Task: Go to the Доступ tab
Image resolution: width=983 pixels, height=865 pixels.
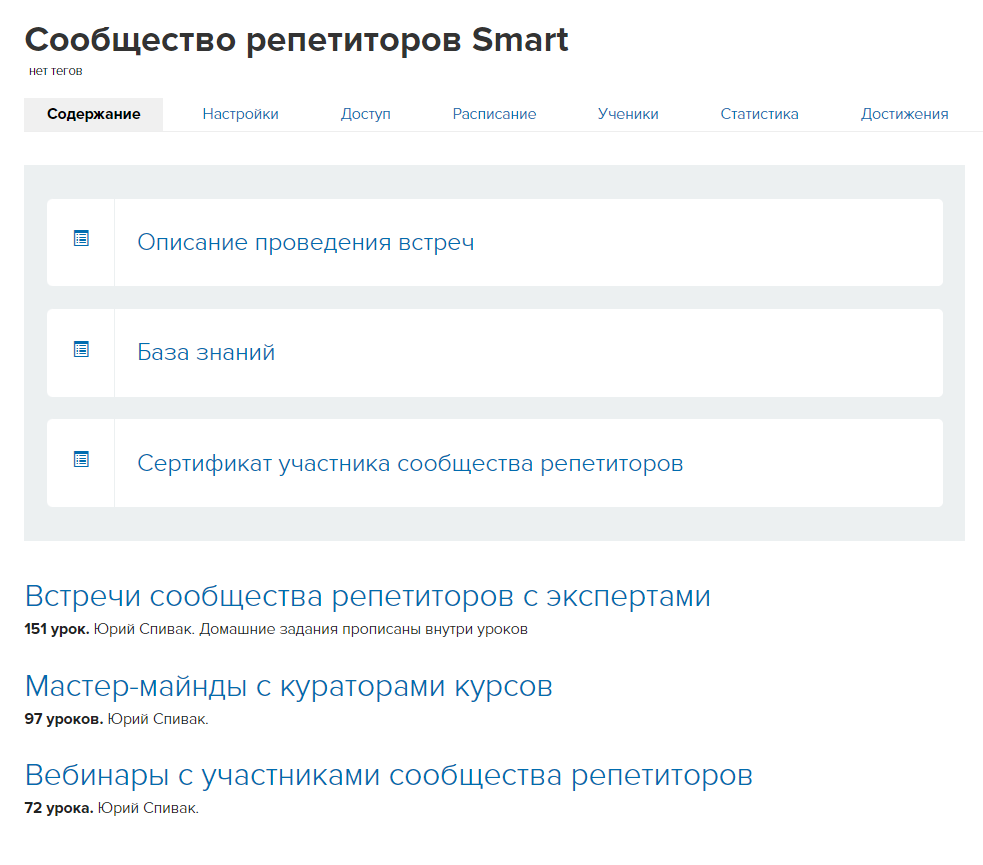Action: coord(365,114)
